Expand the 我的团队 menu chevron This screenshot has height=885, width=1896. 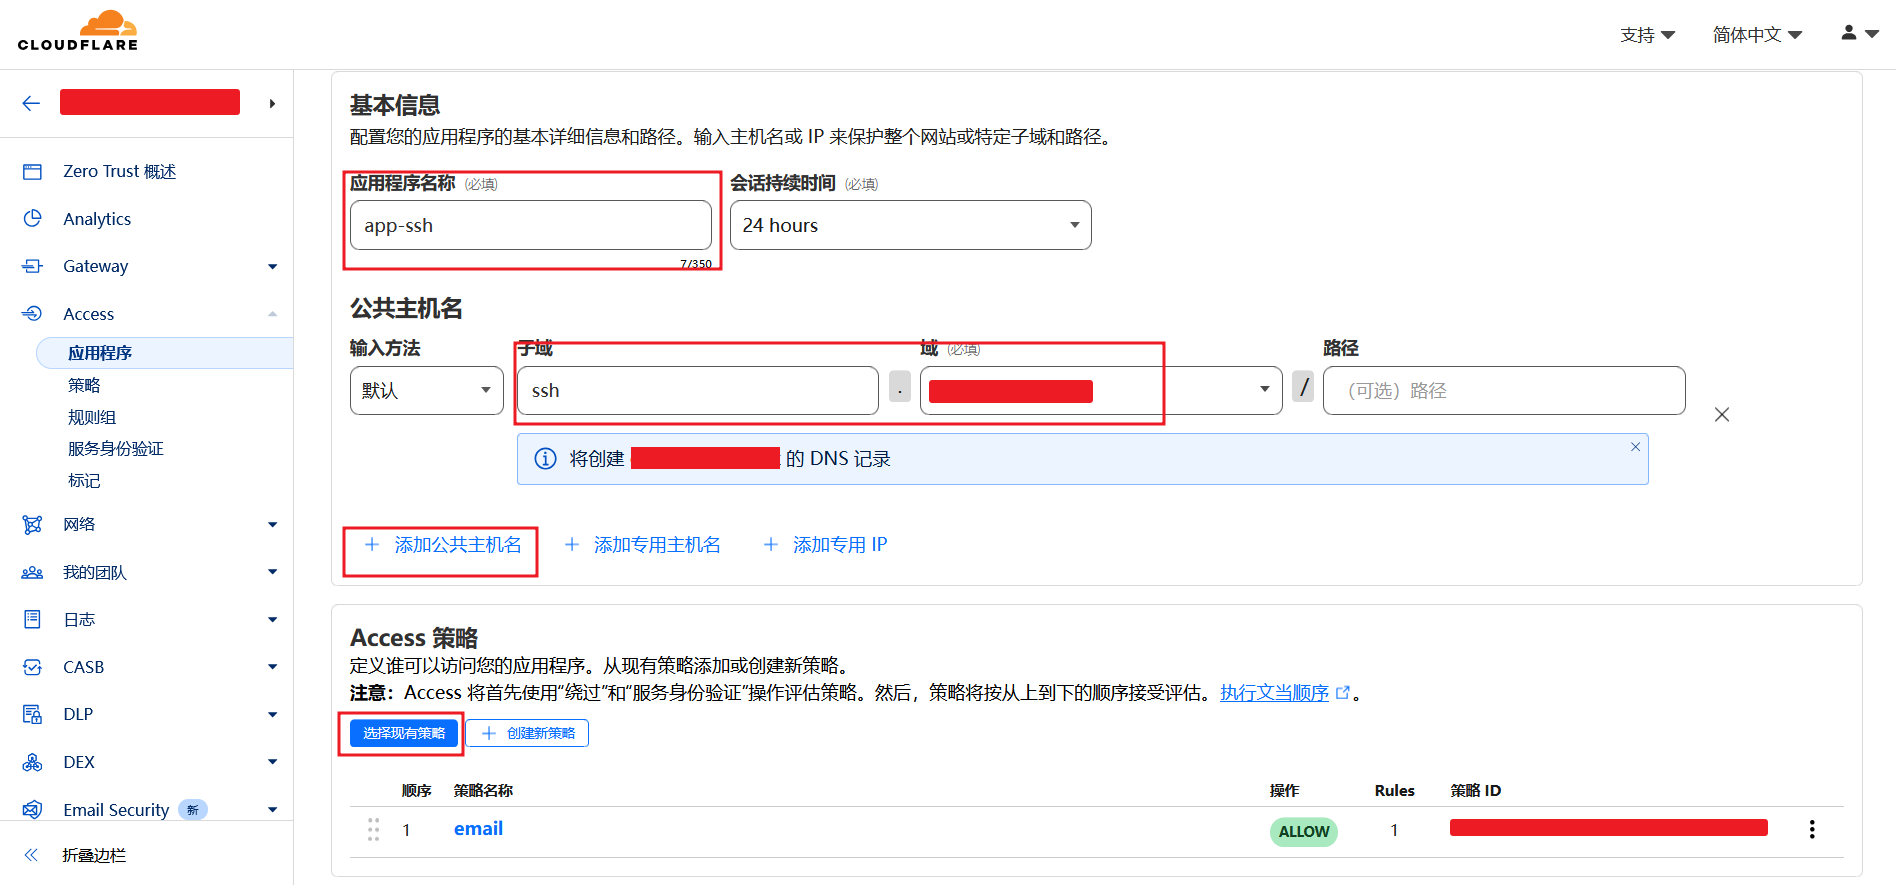pyautogui.click(x=272, y=572)
